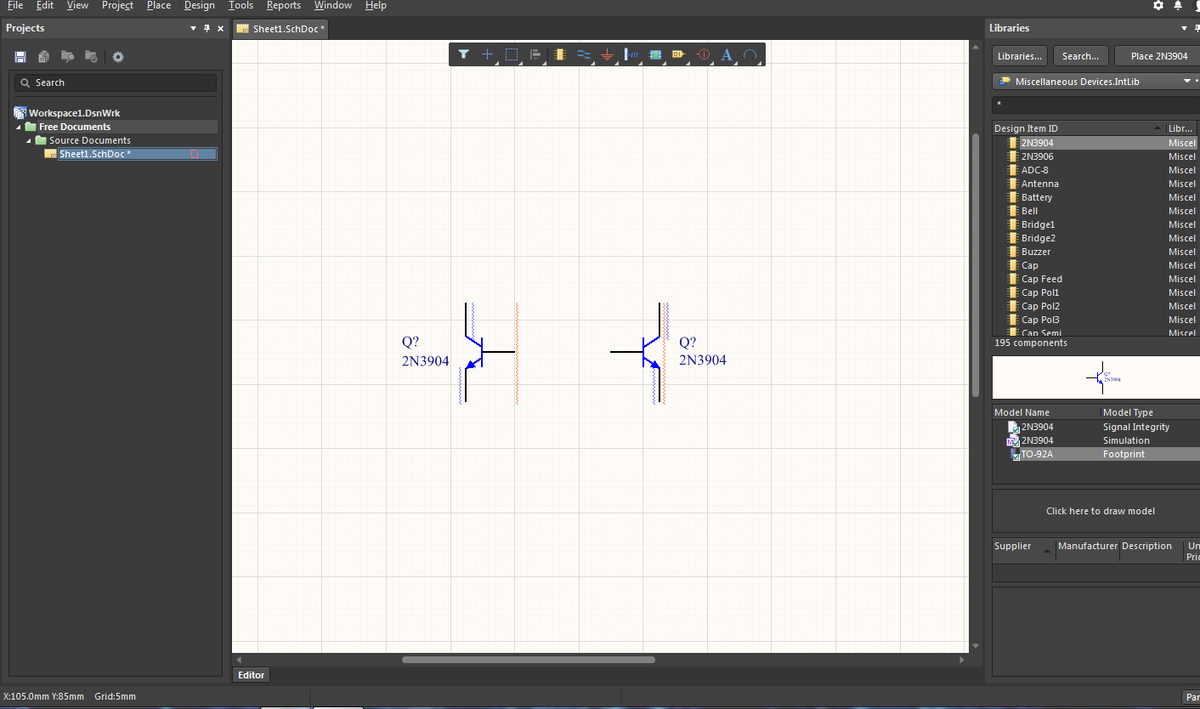Select Battery in the component list
The image size is (1200, 709).
1036,198
